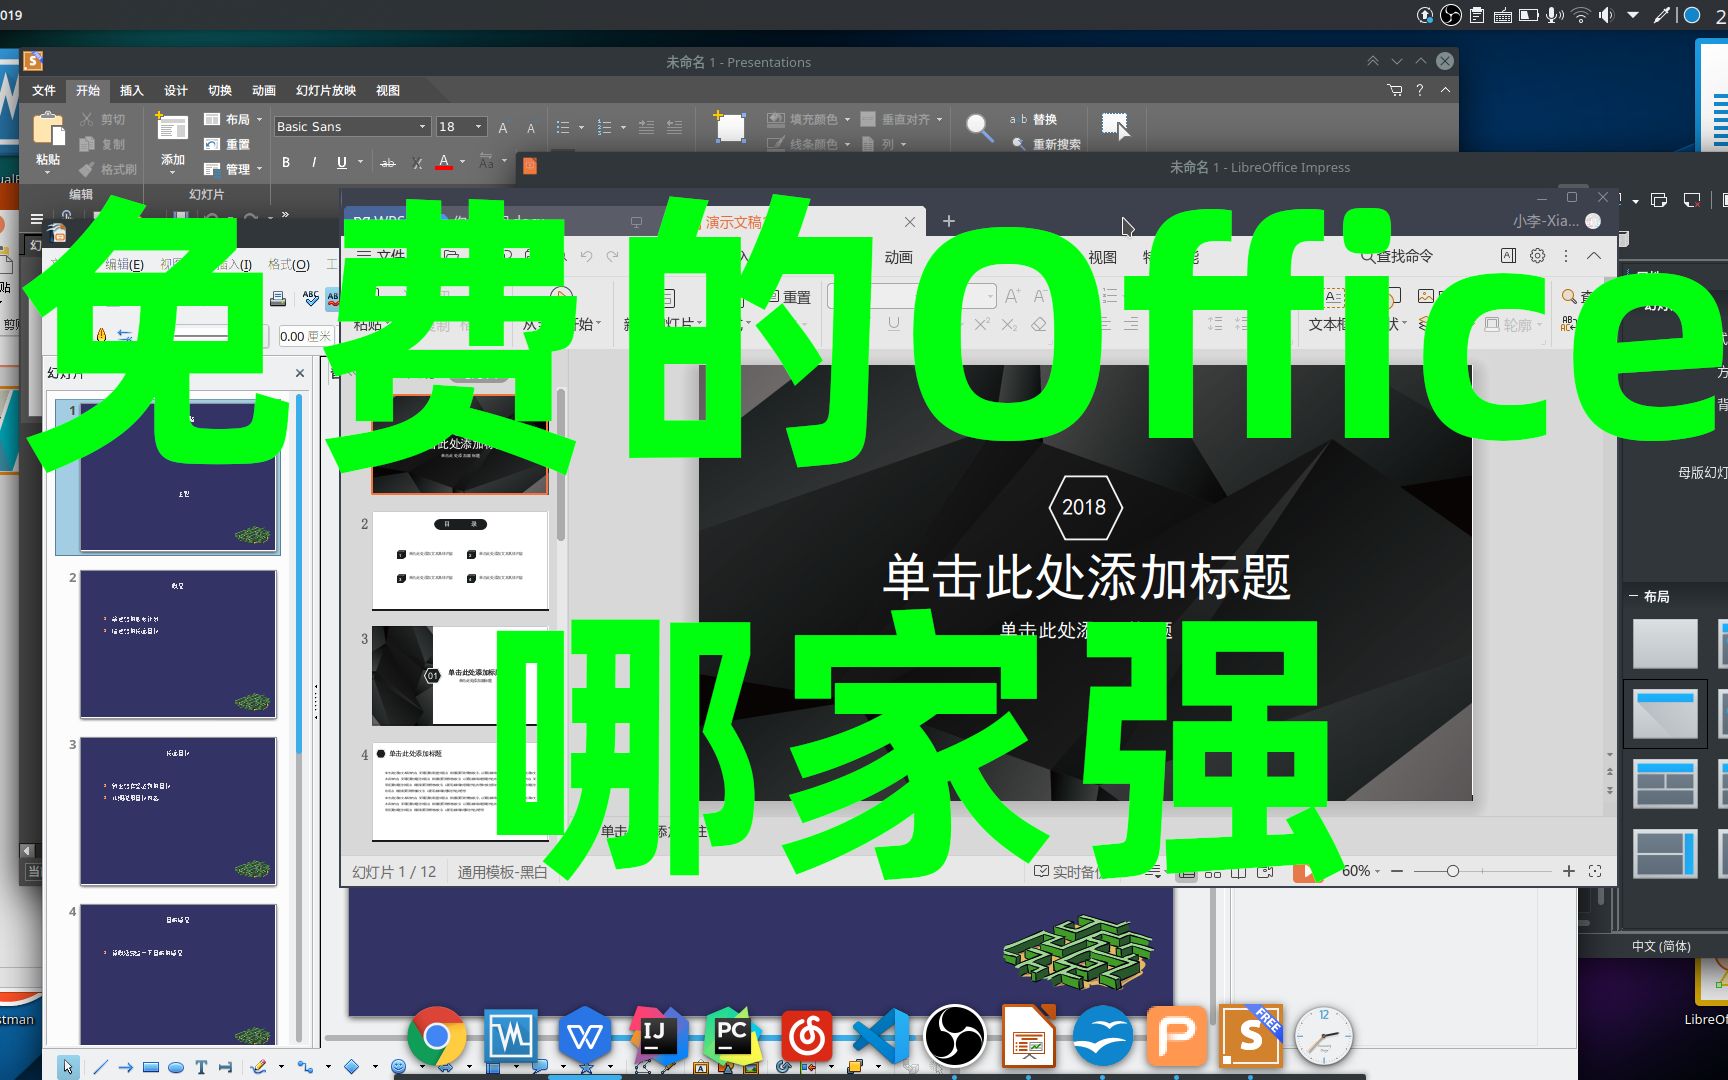Open the 60% zoom level dropdown
The width and height of the screenshot is (1728, 1080).
pos(1361,871)
